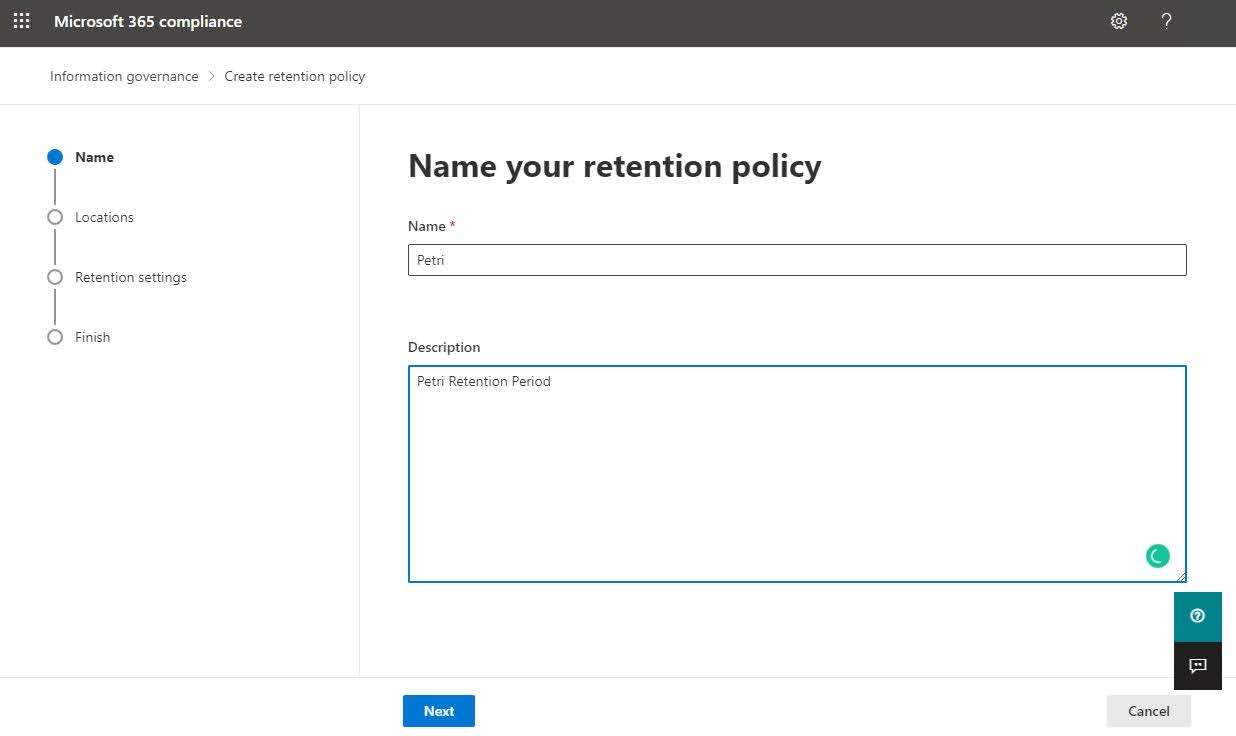Image resolution: width=1236 pixels, height=736 pixels.
Task: Click the Description box resize handle
Action: coord(1181,576)
